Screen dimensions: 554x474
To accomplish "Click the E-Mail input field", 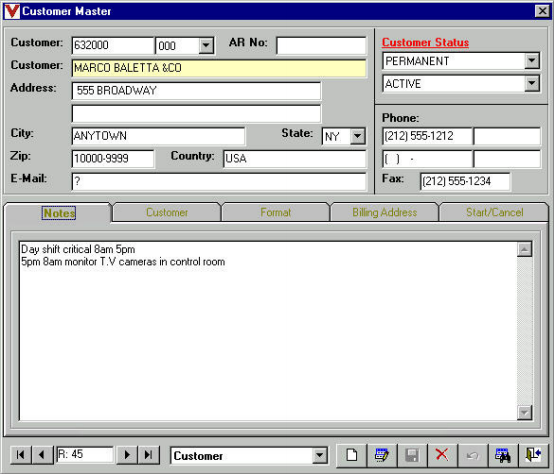I will click(219, 182).
